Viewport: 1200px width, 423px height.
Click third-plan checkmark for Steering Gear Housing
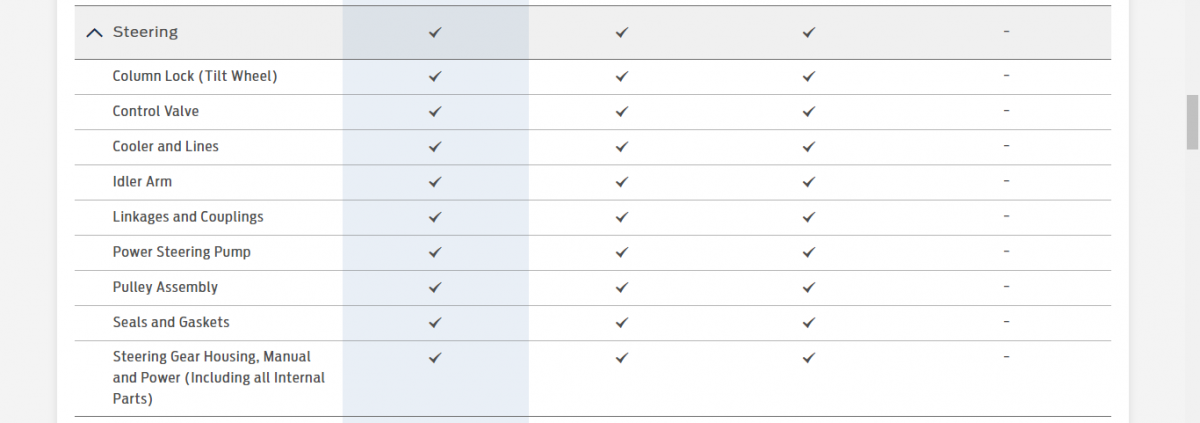click(x=809, y=357)
